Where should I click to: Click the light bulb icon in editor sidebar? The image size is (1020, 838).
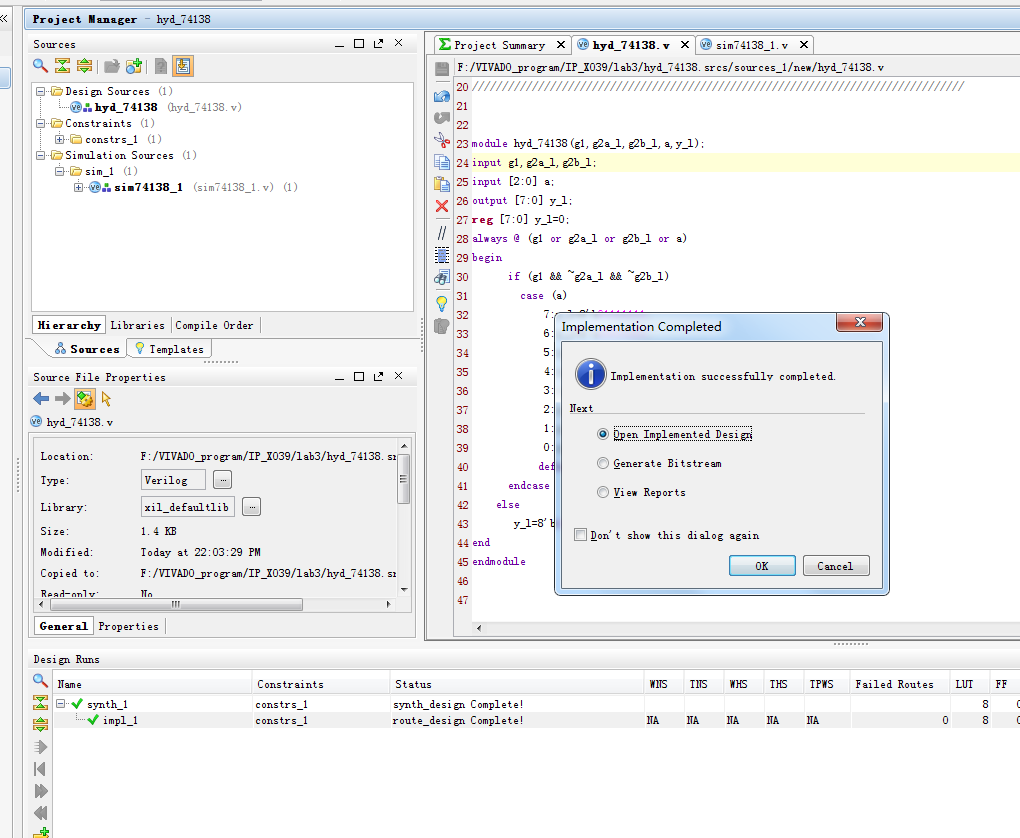(441, 302)
